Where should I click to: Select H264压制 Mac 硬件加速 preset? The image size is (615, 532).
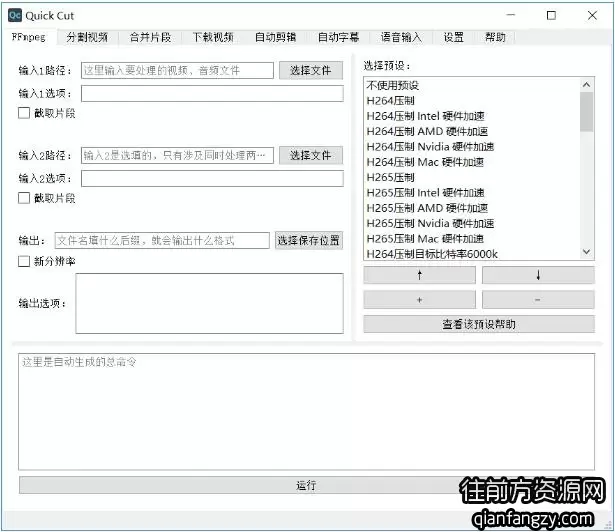pyautogui.click(x=472, y=162)
